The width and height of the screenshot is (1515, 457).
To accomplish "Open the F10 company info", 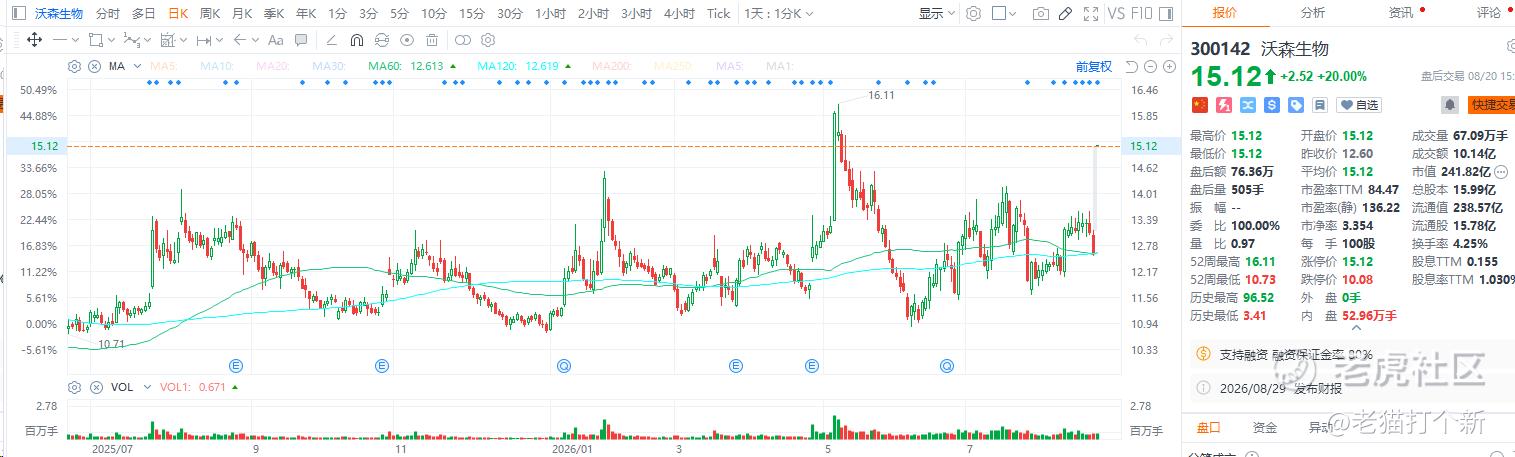I will (x=1143, y=14).
